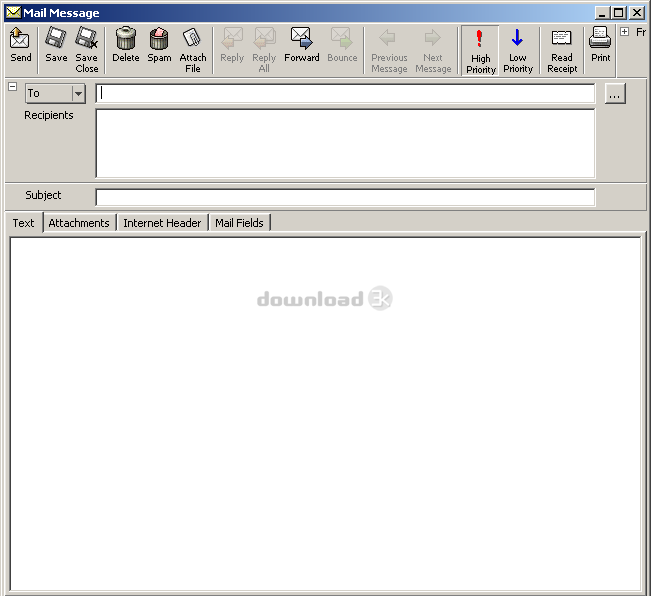The image size is (651, 596).
Task: Click inside the Recipients list box
Action: 345,144
